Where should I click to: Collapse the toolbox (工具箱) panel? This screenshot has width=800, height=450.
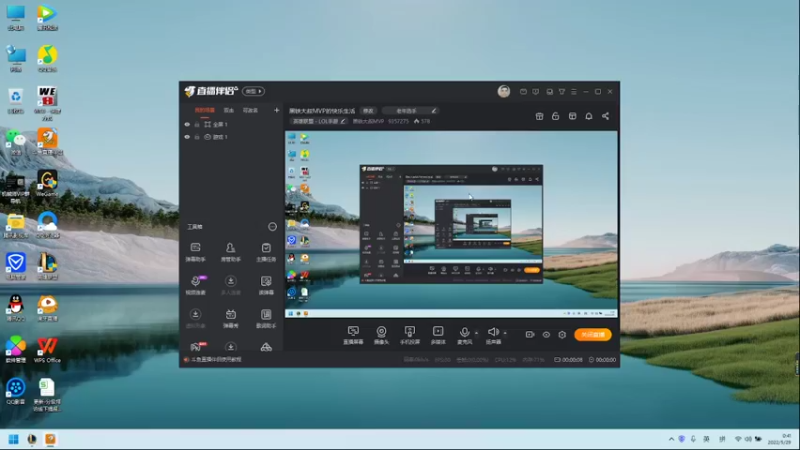point(272,227)
